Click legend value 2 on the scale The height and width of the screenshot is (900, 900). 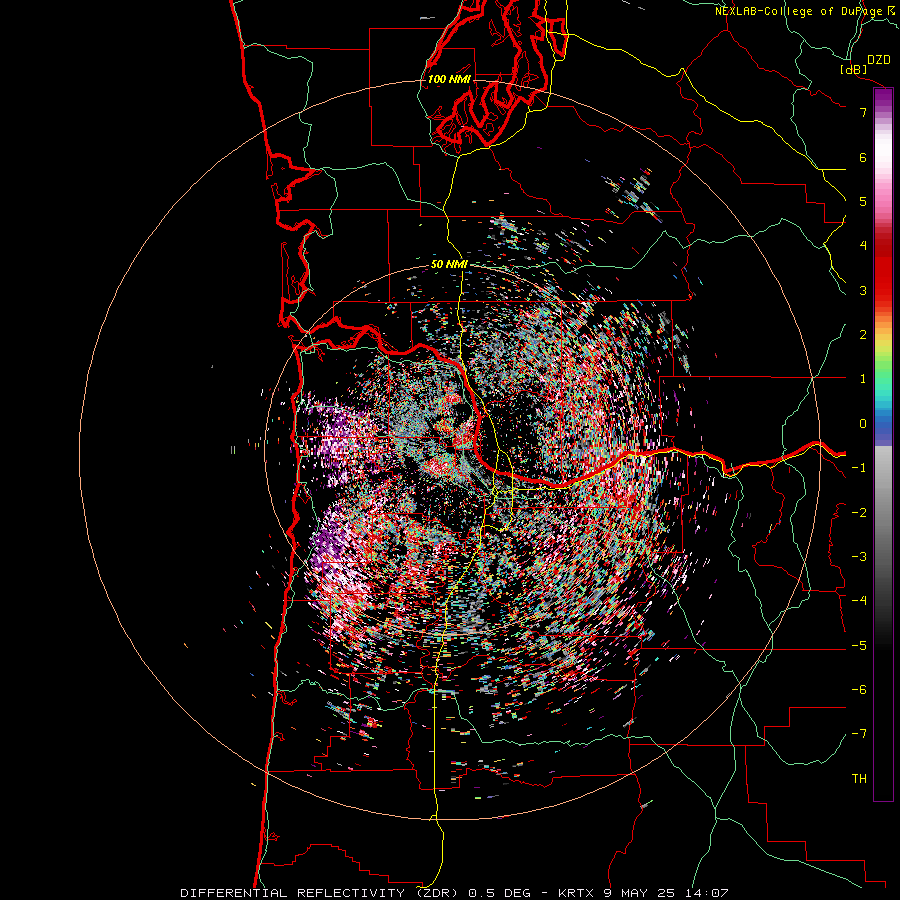(x=863, y=335)
